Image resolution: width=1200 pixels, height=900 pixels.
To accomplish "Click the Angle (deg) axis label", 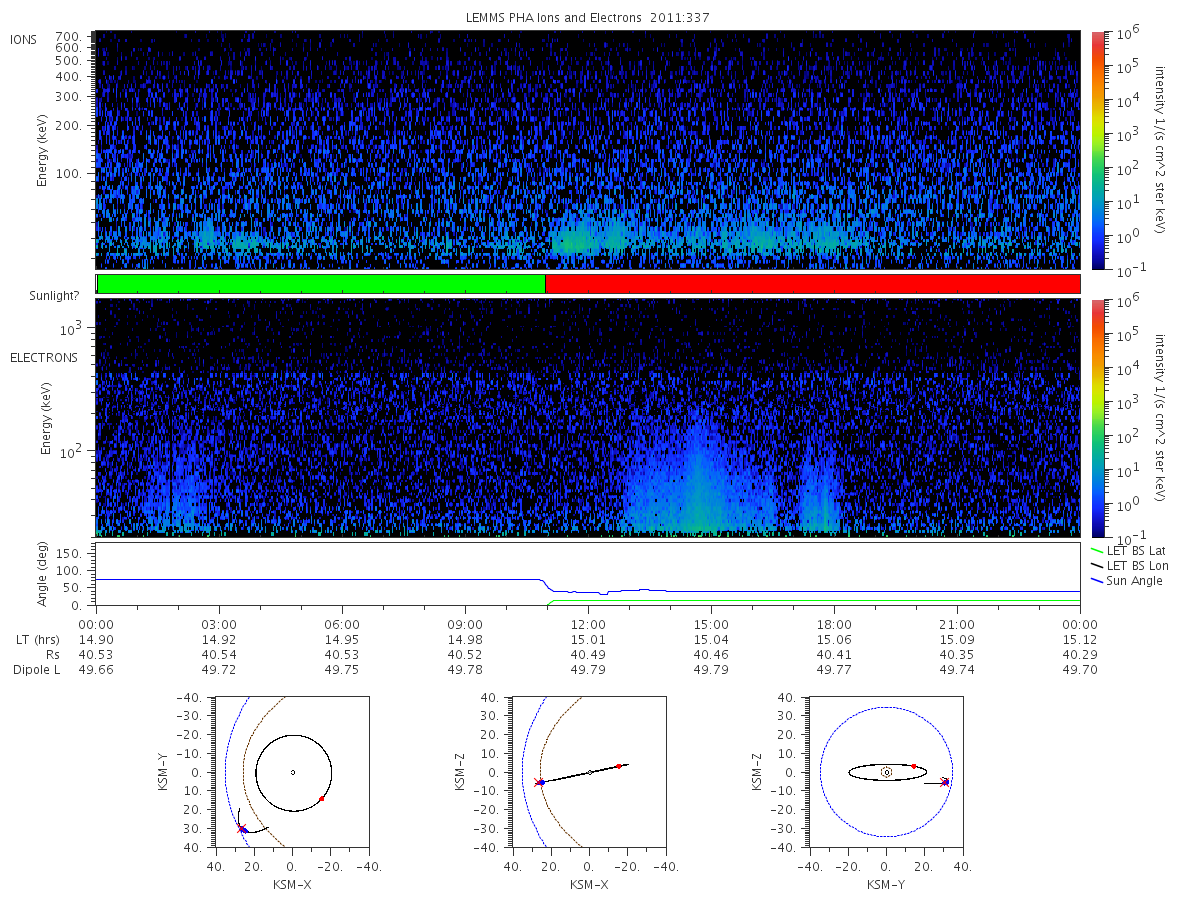I will click(46, 578).
